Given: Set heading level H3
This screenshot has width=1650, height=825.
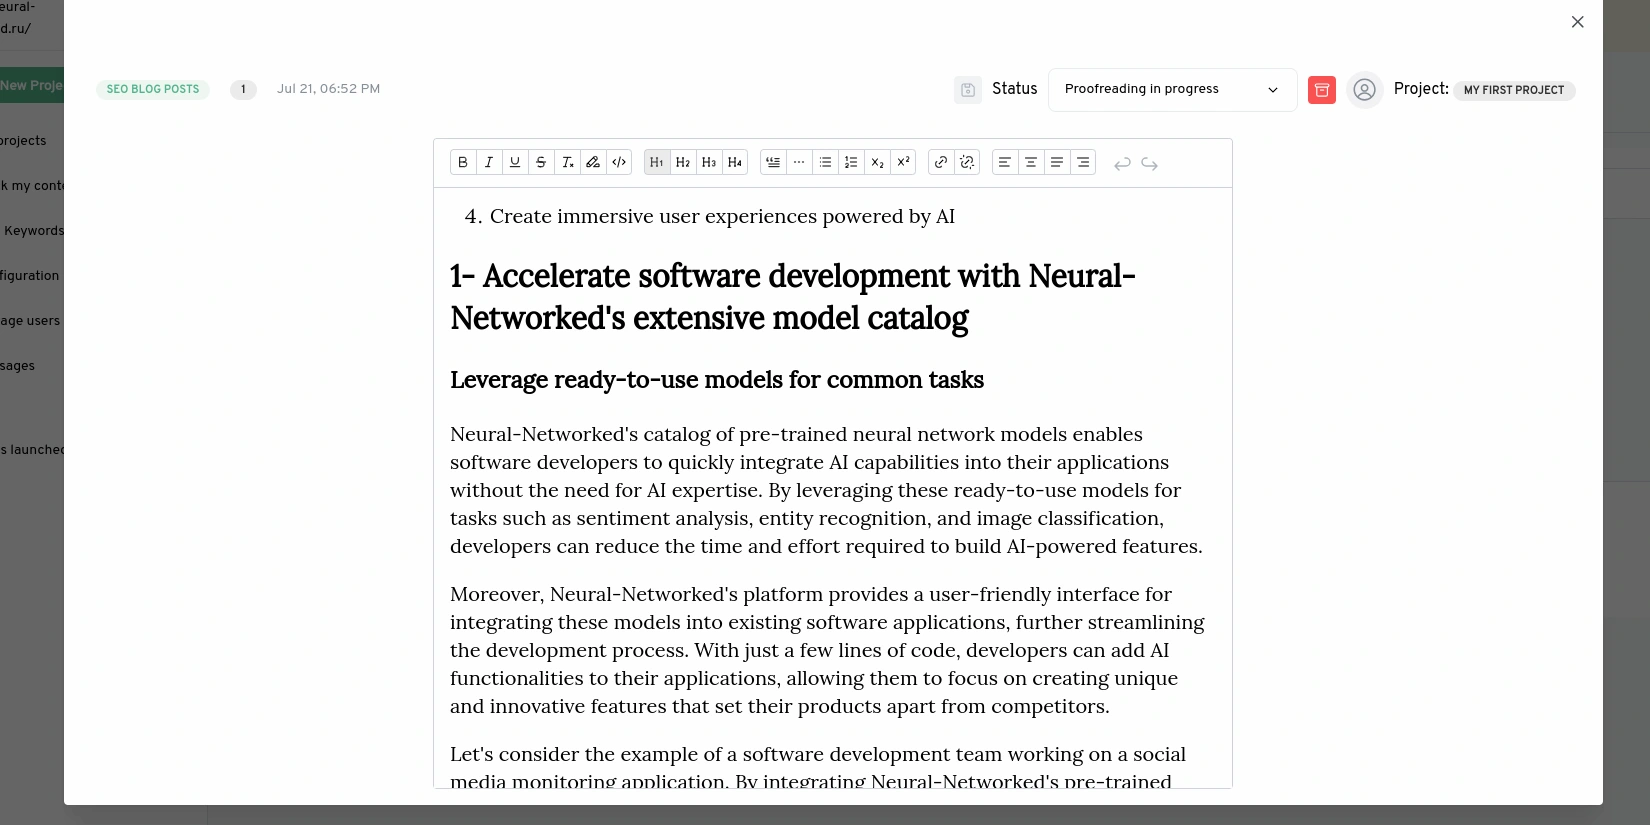Looking at the screenshot, I should [x=709, y=162].
